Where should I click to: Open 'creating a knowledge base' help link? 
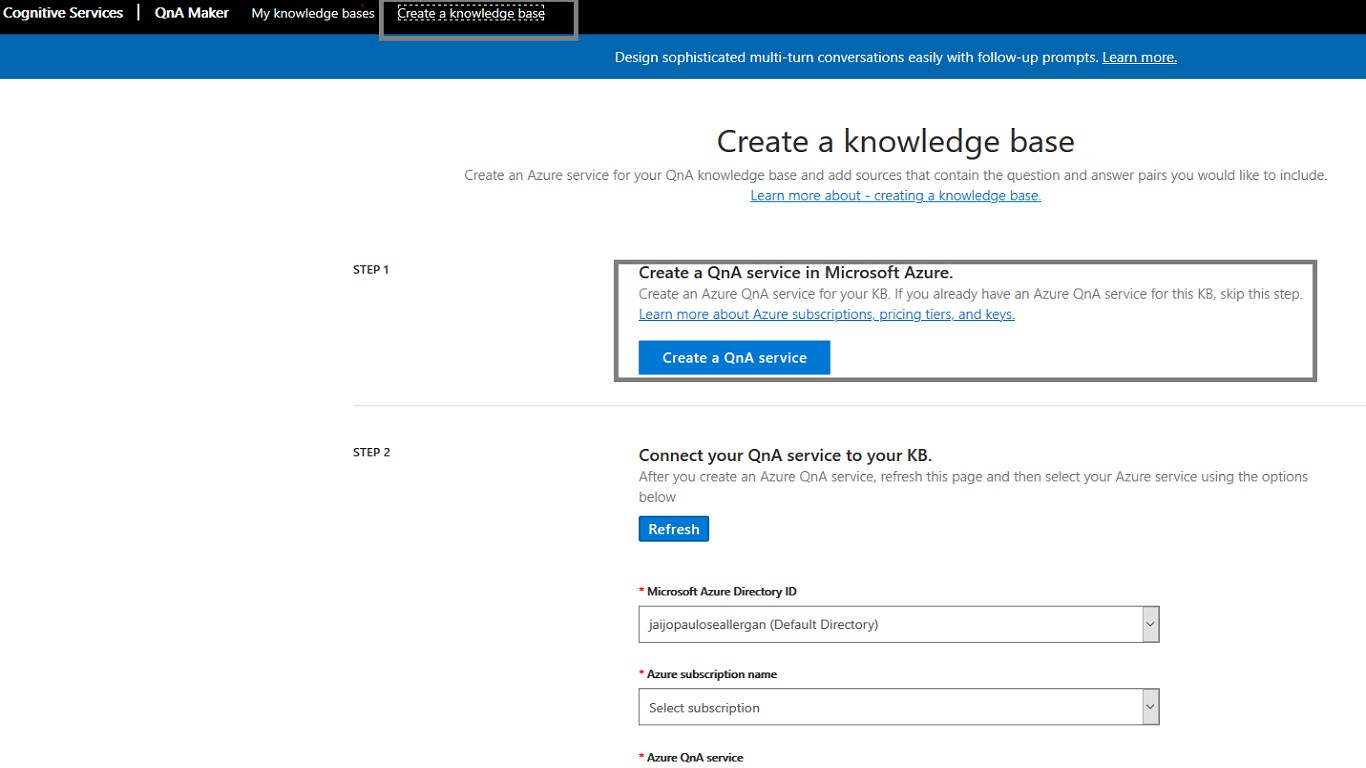tap(896, 196)
